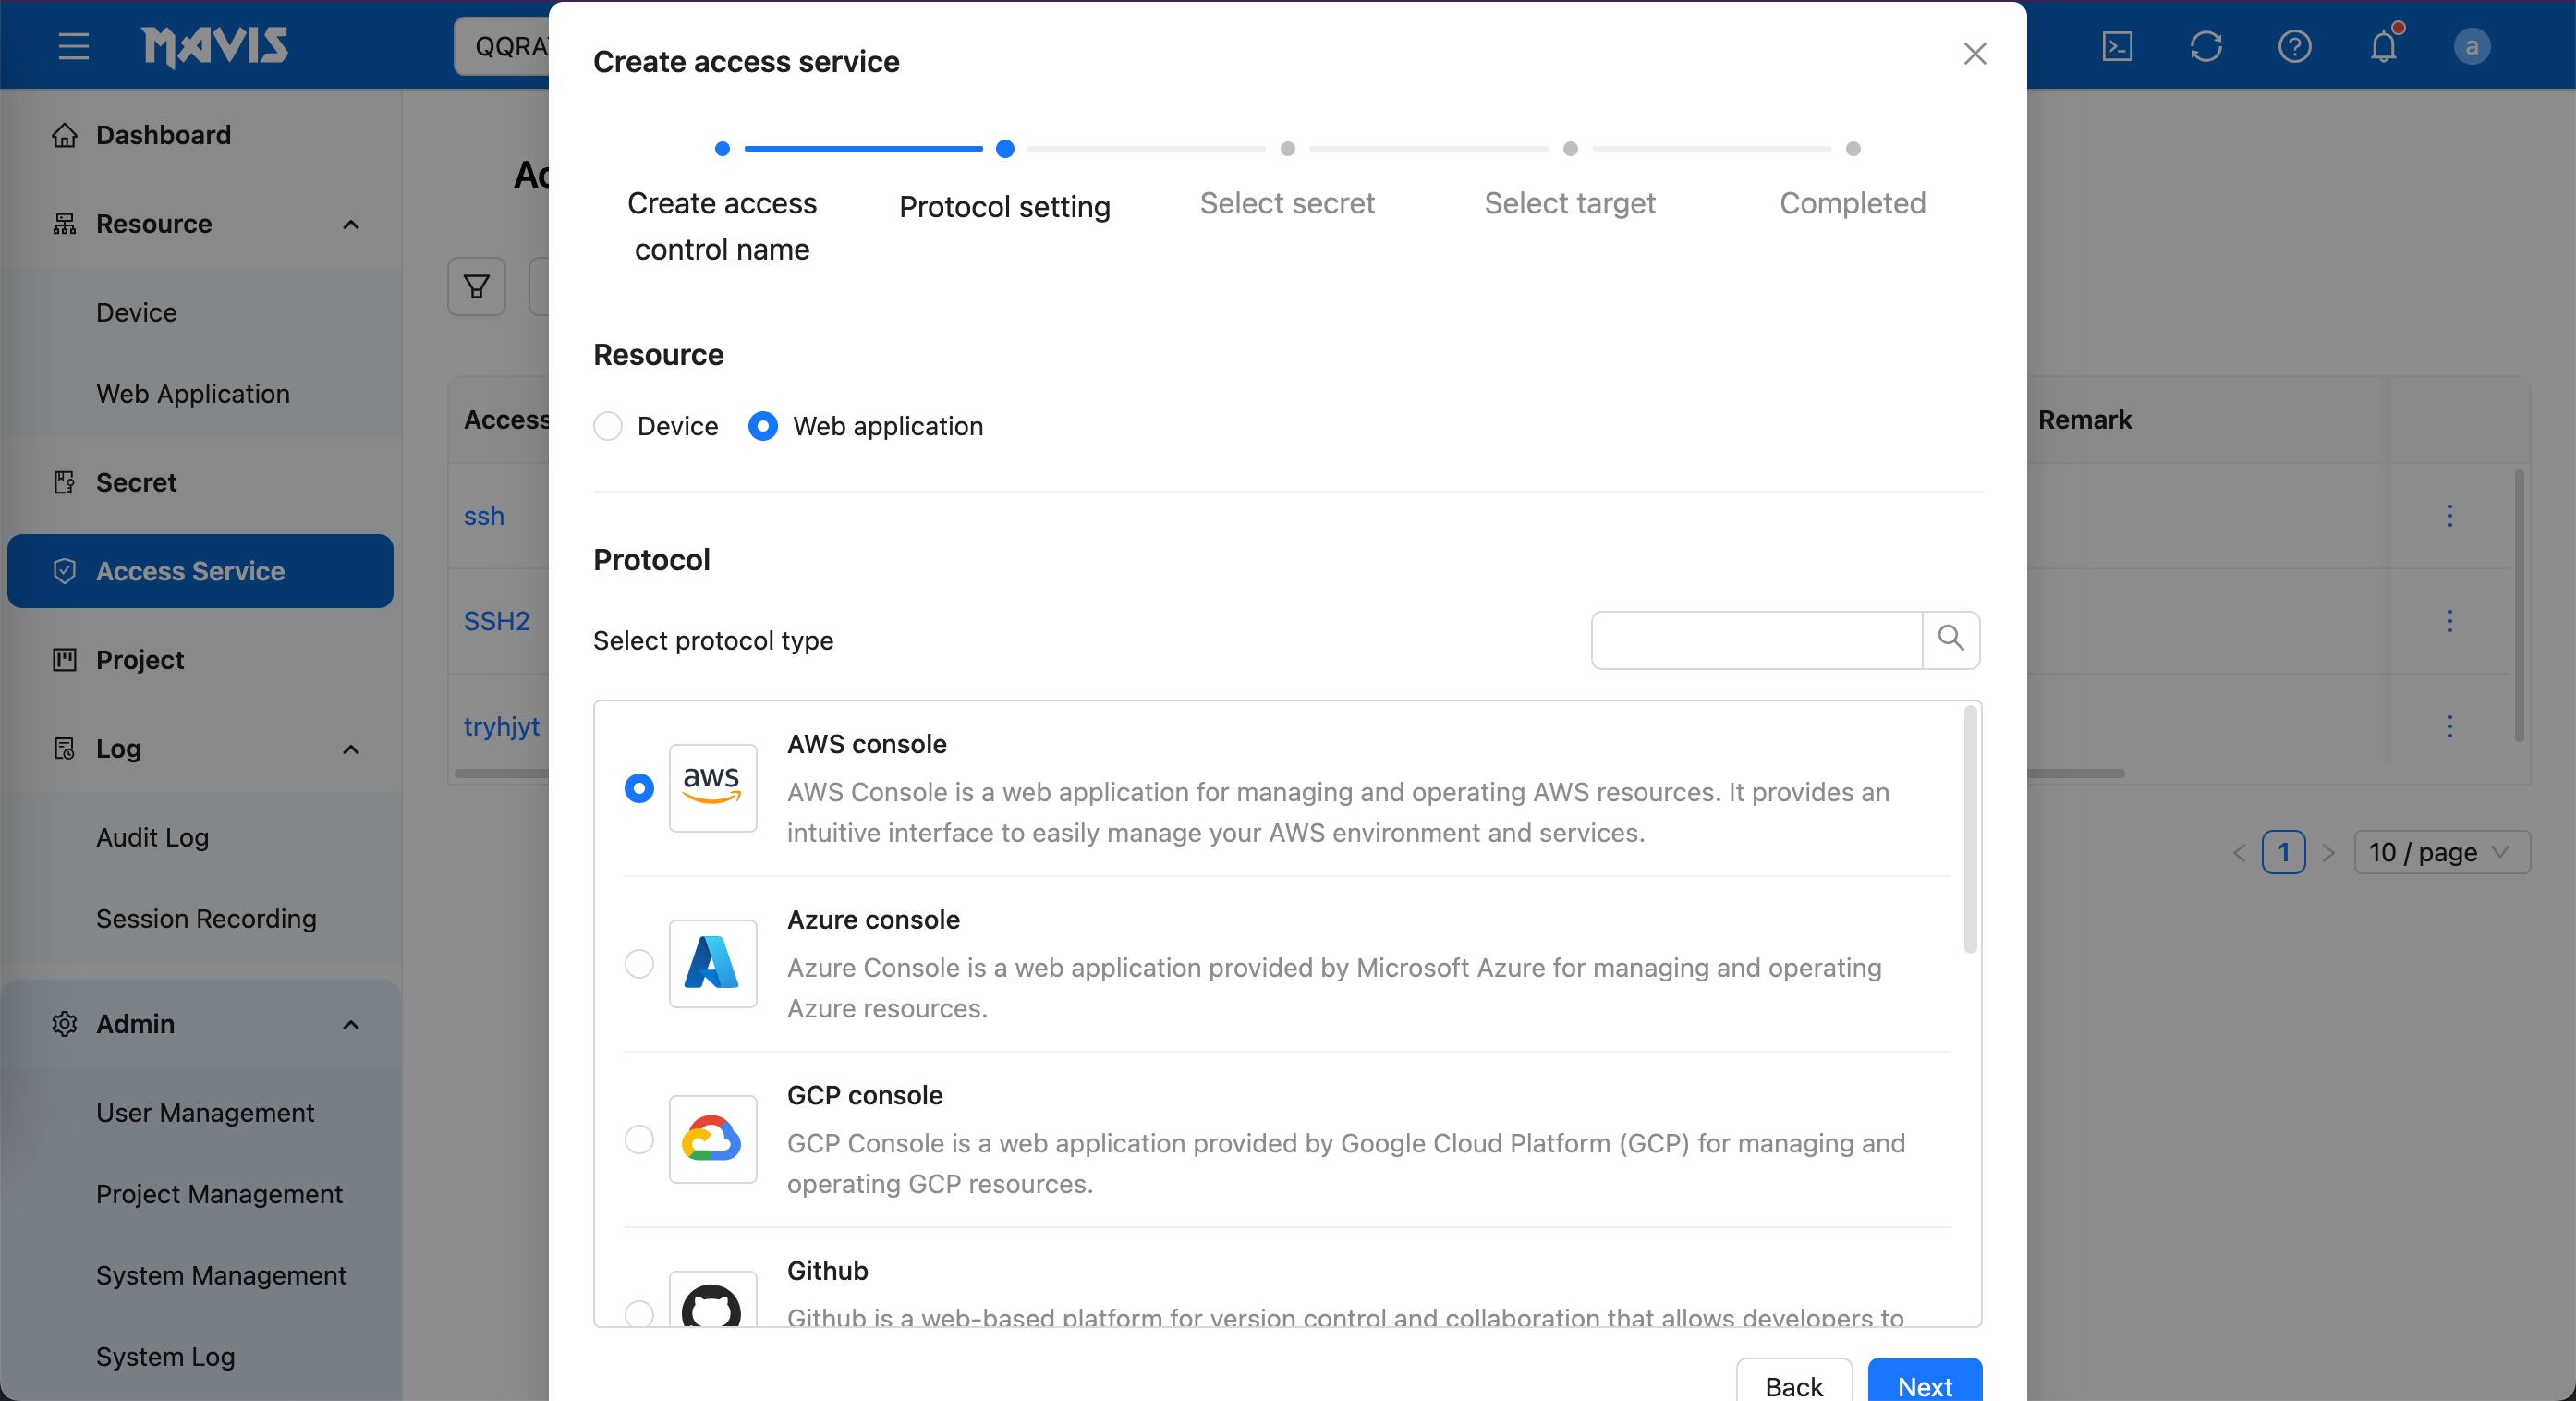Click the Next button

[x=1923, y=1386]
